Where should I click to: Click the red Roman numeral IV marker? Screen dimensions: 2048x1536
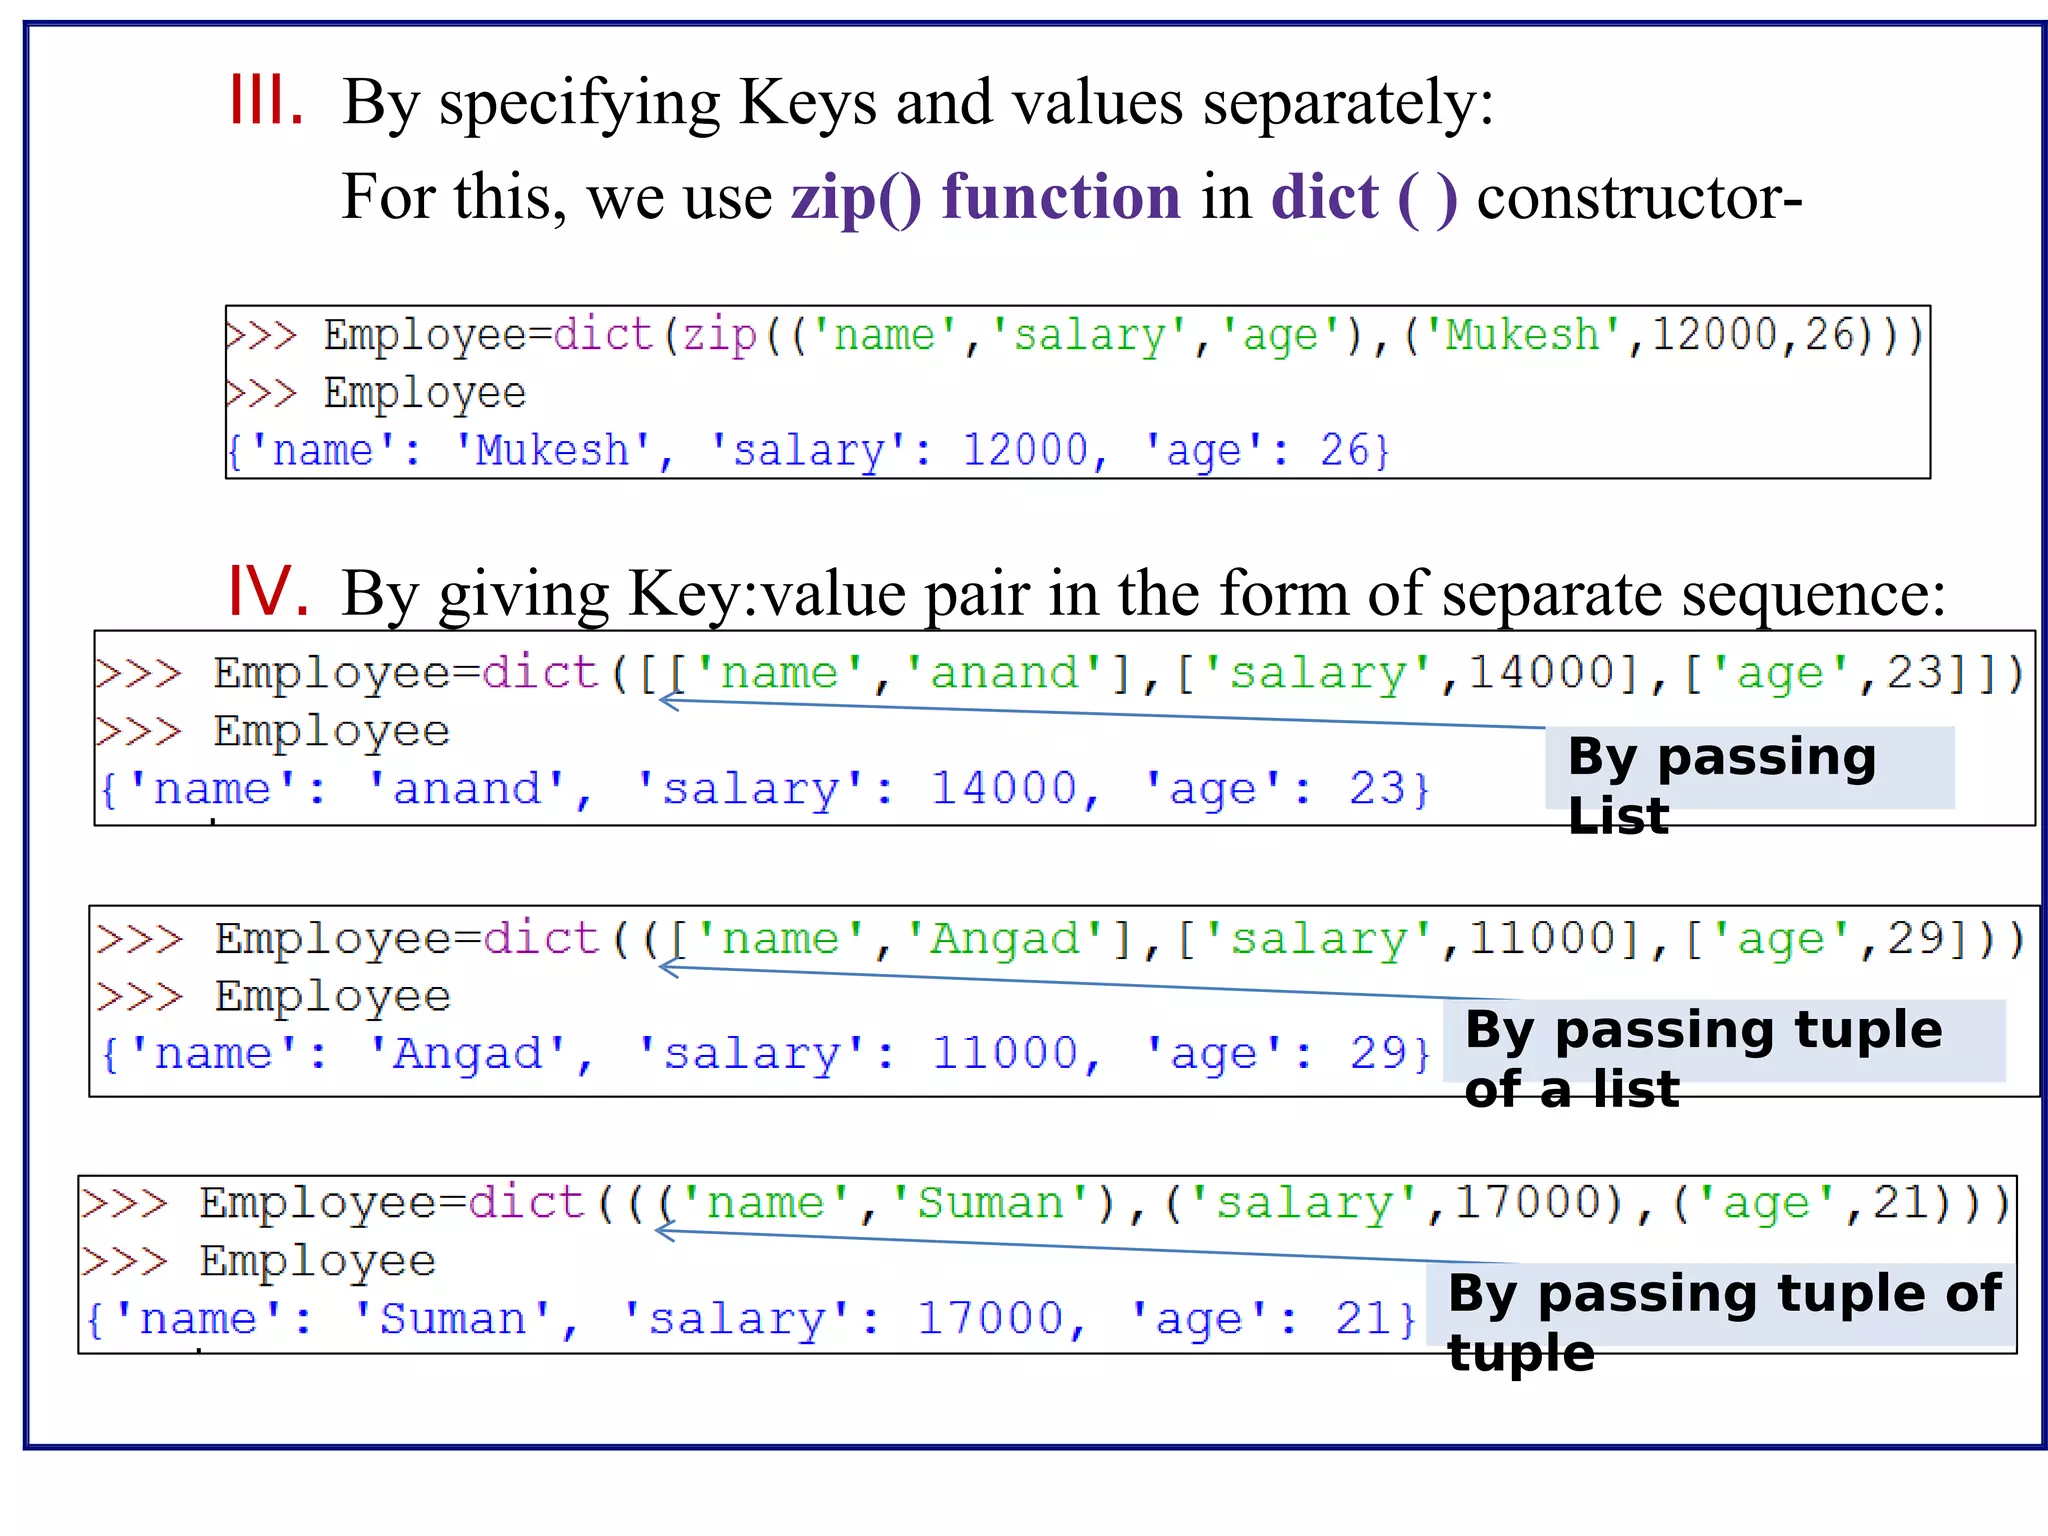click(267, 591)
